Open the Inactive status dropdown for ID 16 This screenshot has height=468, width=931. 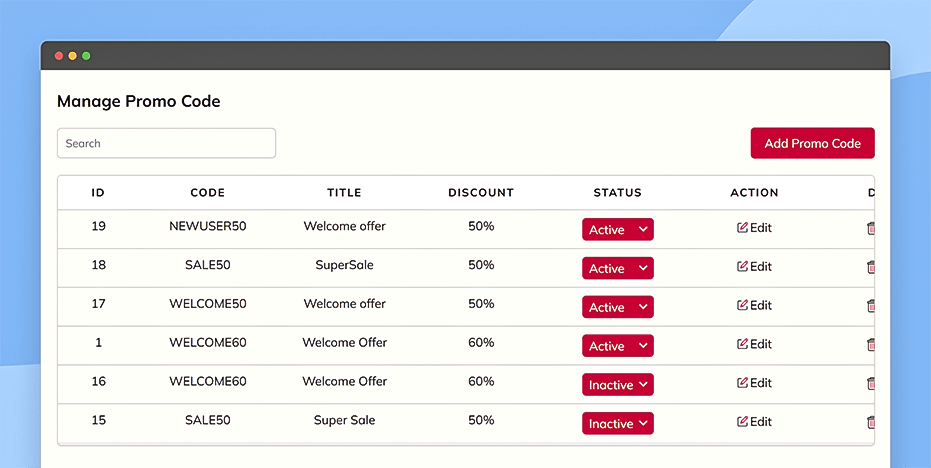coord(618,384)
